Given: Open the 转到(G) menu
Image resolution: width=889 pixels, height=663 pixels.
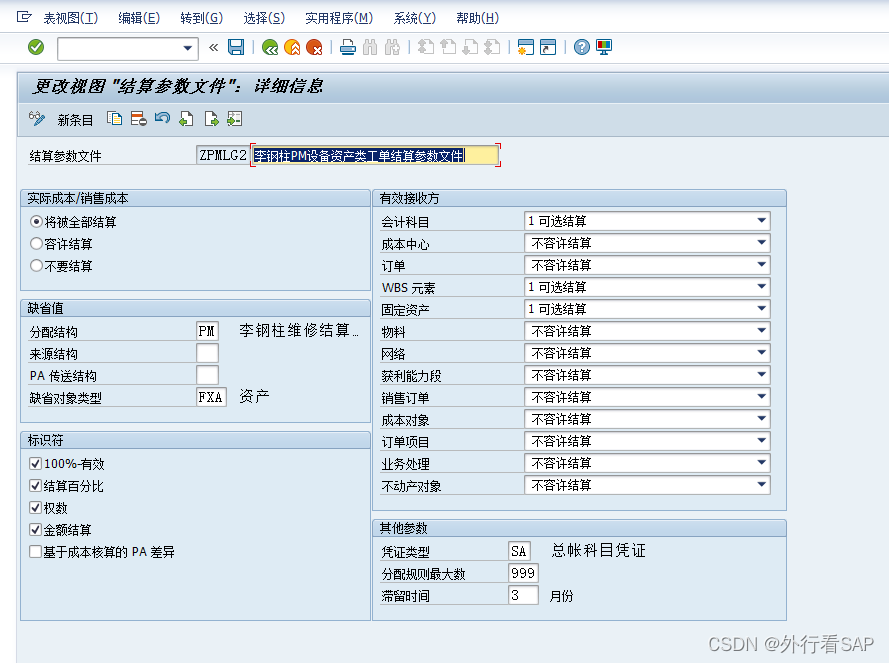Looking at the screenshot, I should pos(201,18).
